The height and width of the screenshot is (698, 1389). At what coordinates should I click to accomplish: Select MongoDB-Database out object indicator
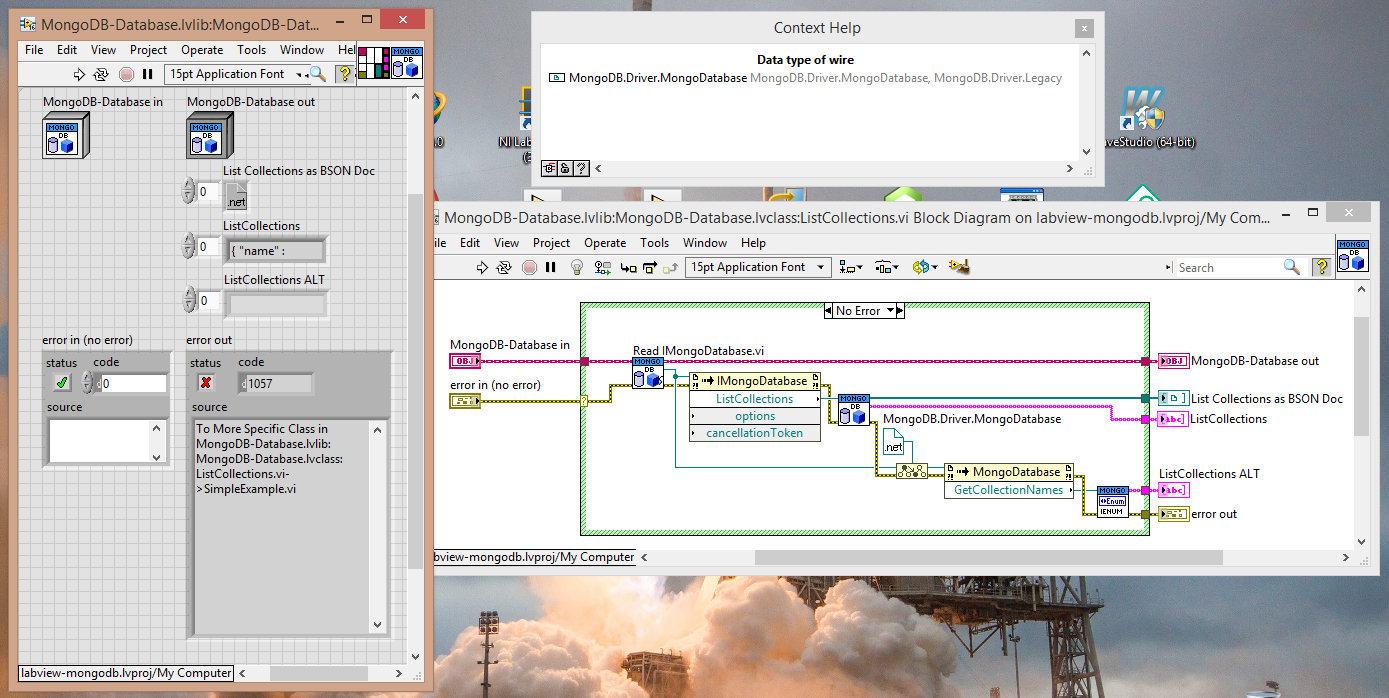point(211,135)
